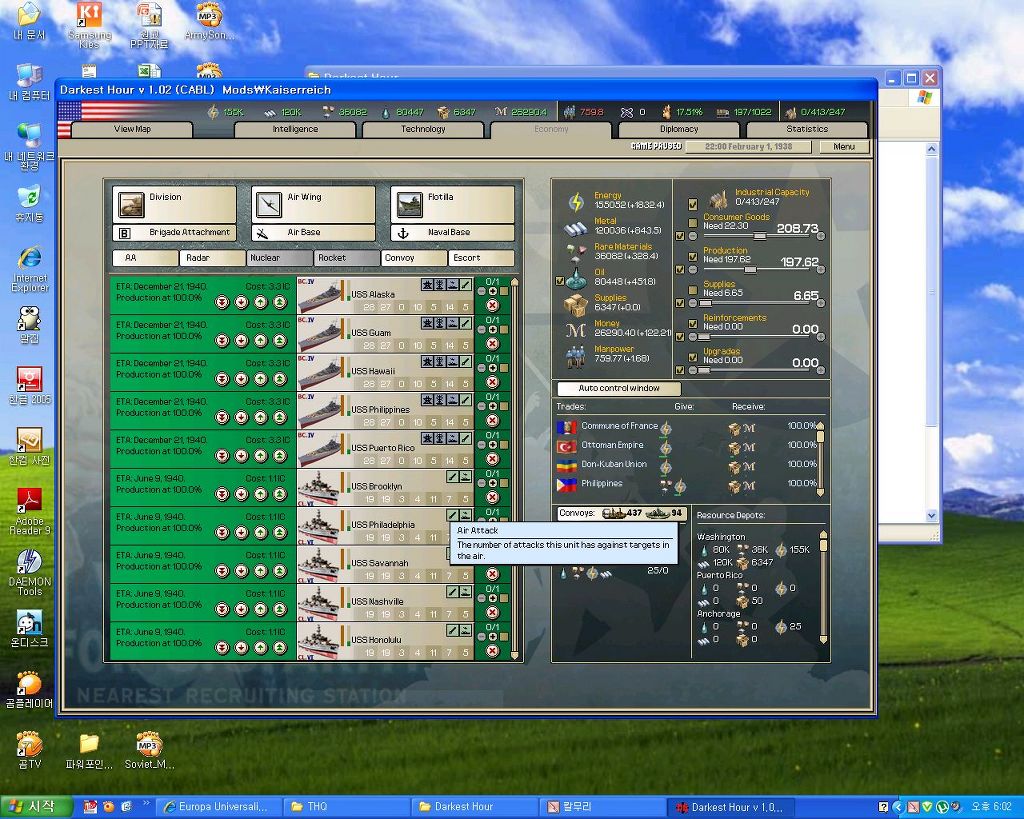This screenshot has height=819, width=1024.
Task: Click the Philippines flag in Trades
Action: (566, 485)
